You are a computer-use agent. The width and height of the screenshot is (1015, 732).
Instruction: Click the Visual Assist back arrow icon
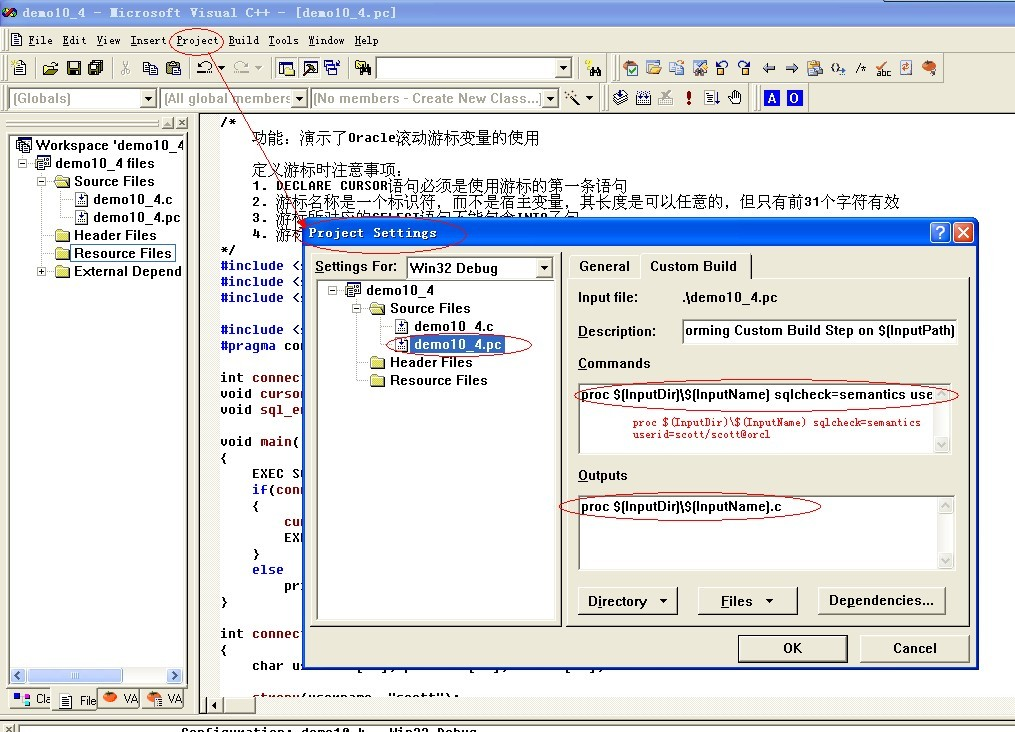pyautogui.click(x=768, y=68)
